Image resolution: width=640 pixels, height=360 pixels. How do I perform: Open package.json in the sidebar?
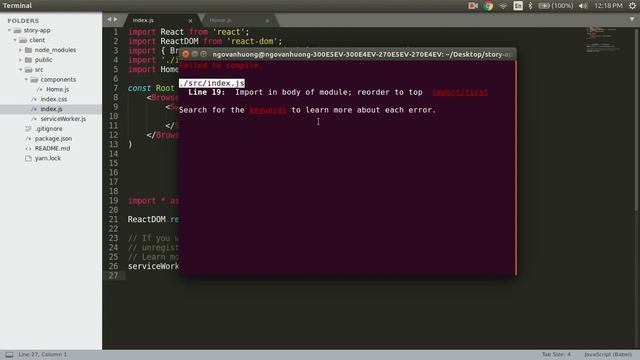pyautogui.click(x=53, y=138)
